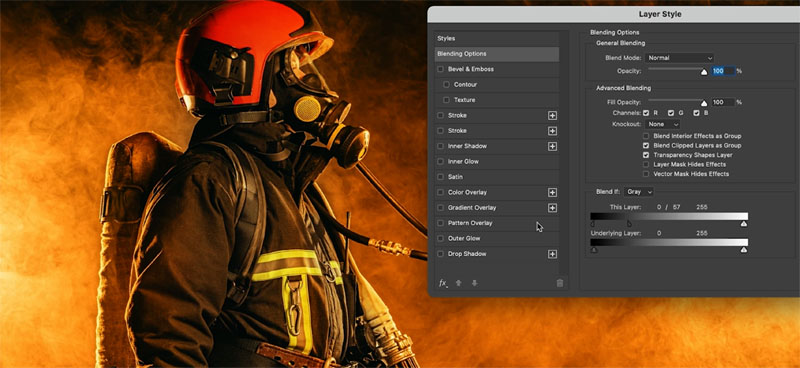Screen dimensions: 800x368
Task: Toggle Blend Clipped Layers as Group
Action: pyautogui.click(x=646, y=145)
